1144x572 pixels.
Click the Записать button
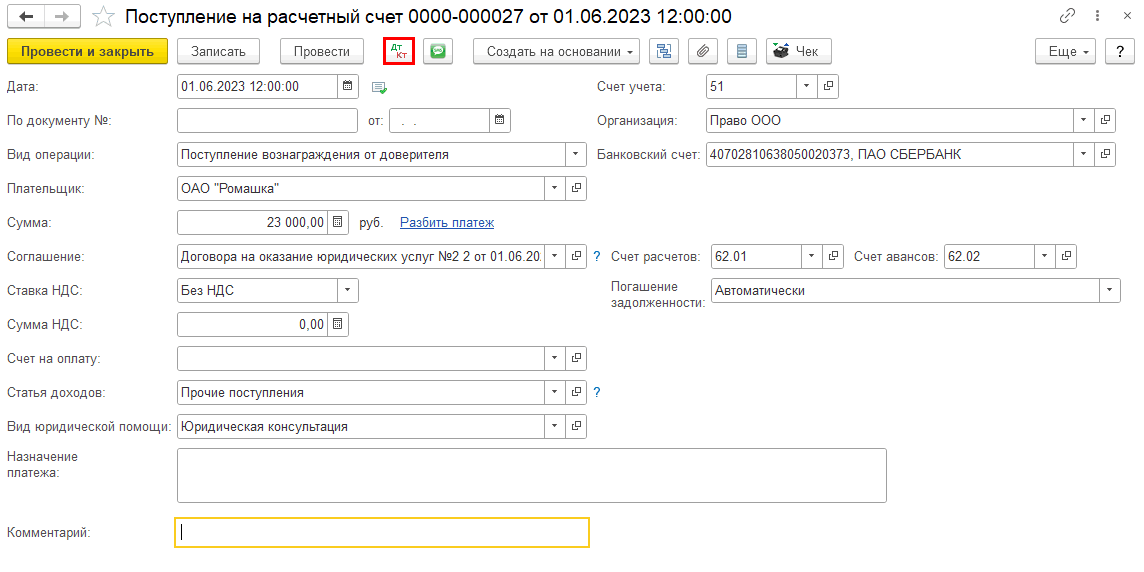(218, 51)
